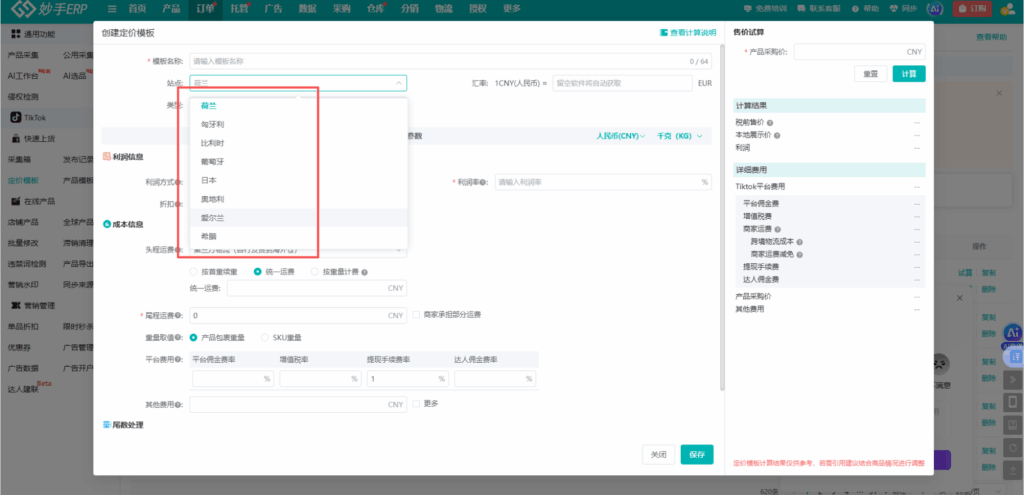Open 查看帮助 link behind dialog
The height and width of the screenshot is (495, 1024).
(x=991, y=37)
